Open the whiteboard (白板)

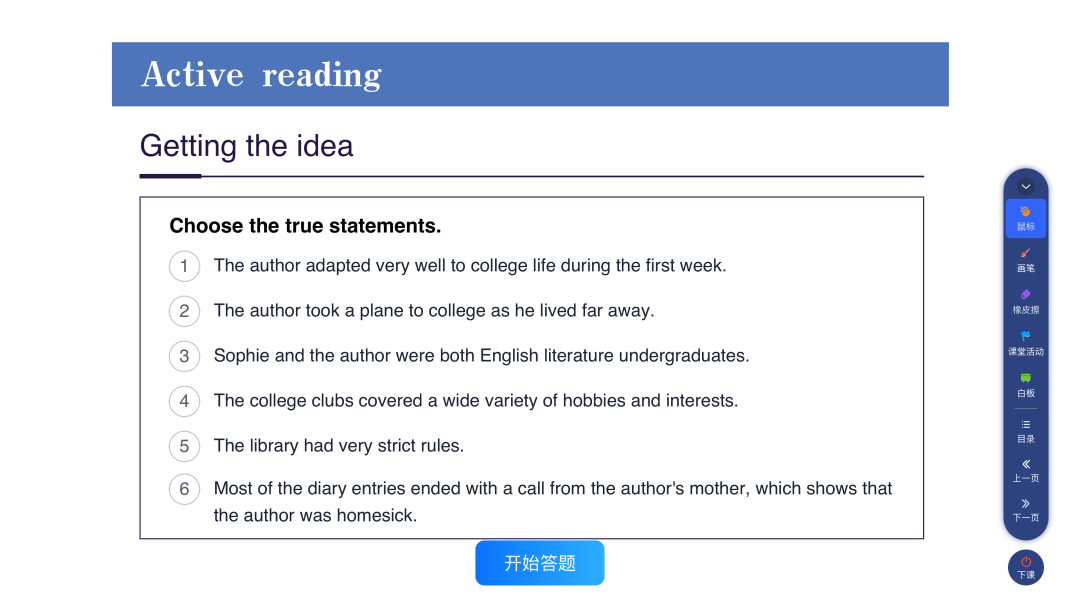[1026, 386]
